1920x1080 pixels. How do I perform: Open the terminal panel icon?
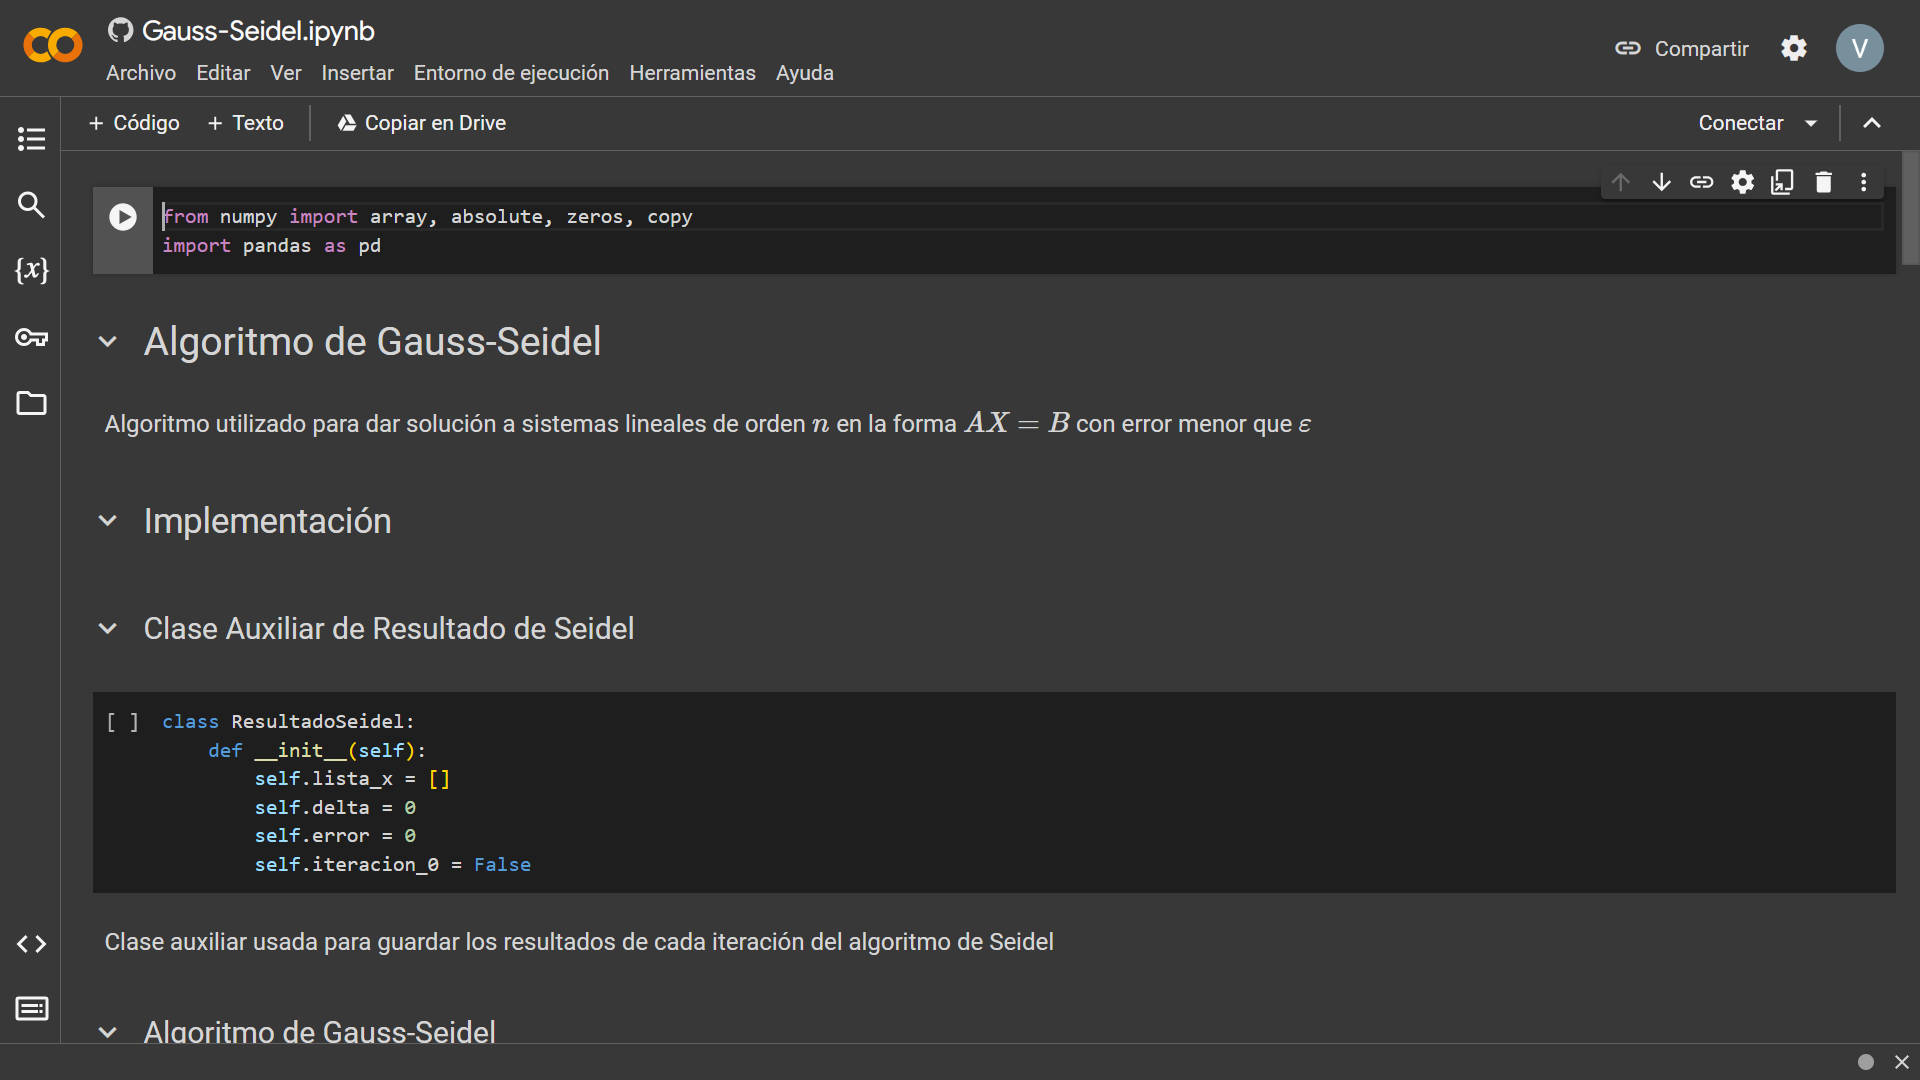[31, 1008]
